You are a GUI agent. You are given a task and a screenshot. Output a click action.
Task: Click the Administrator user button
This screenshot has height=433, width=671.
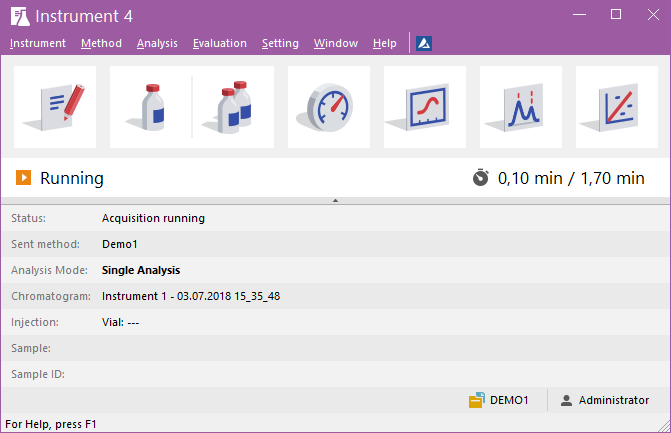604,400
